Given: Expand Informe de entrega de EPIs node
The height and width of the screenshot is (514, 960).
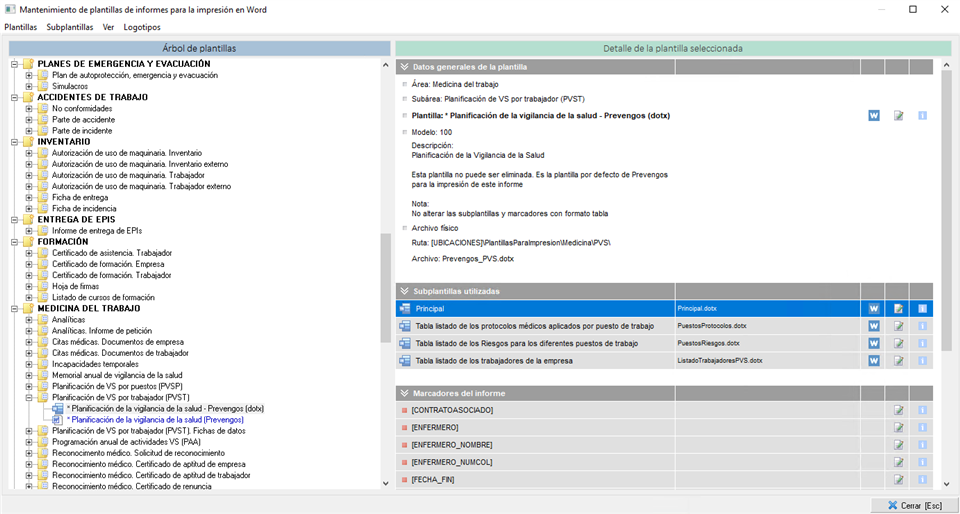Looking at the screenshot, I should click(x=29, y=231).
